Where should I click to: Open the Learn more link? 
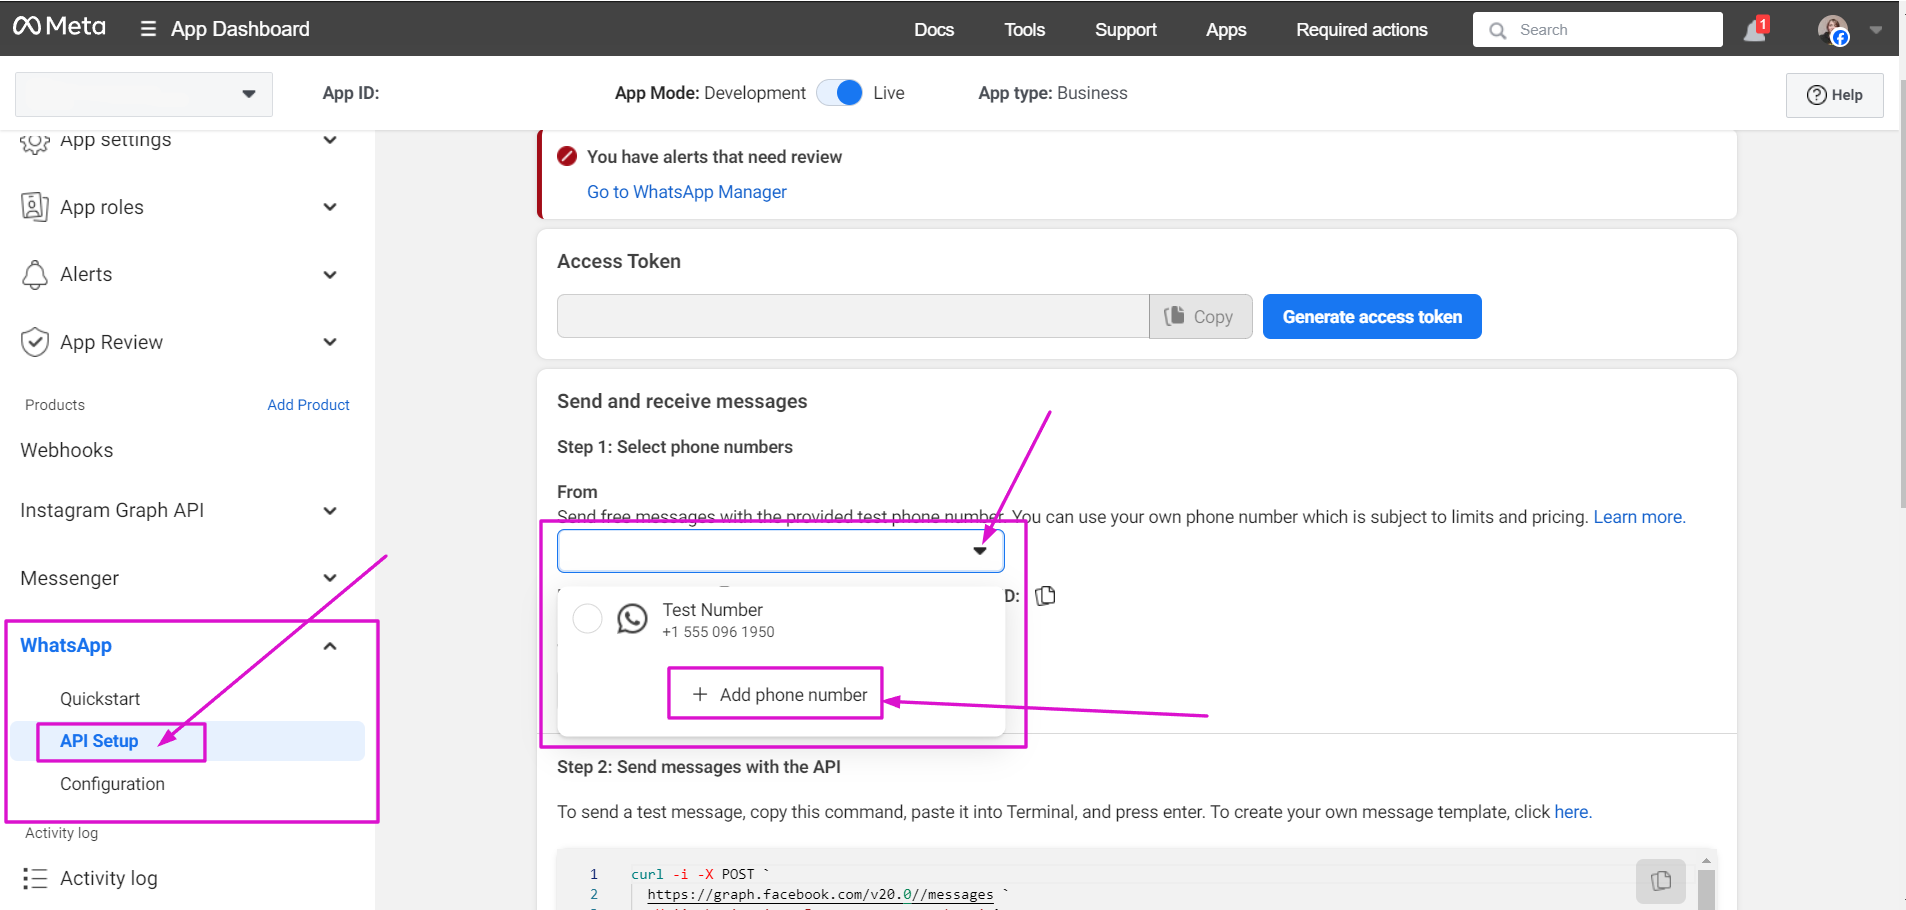(x=1639, y=517)
